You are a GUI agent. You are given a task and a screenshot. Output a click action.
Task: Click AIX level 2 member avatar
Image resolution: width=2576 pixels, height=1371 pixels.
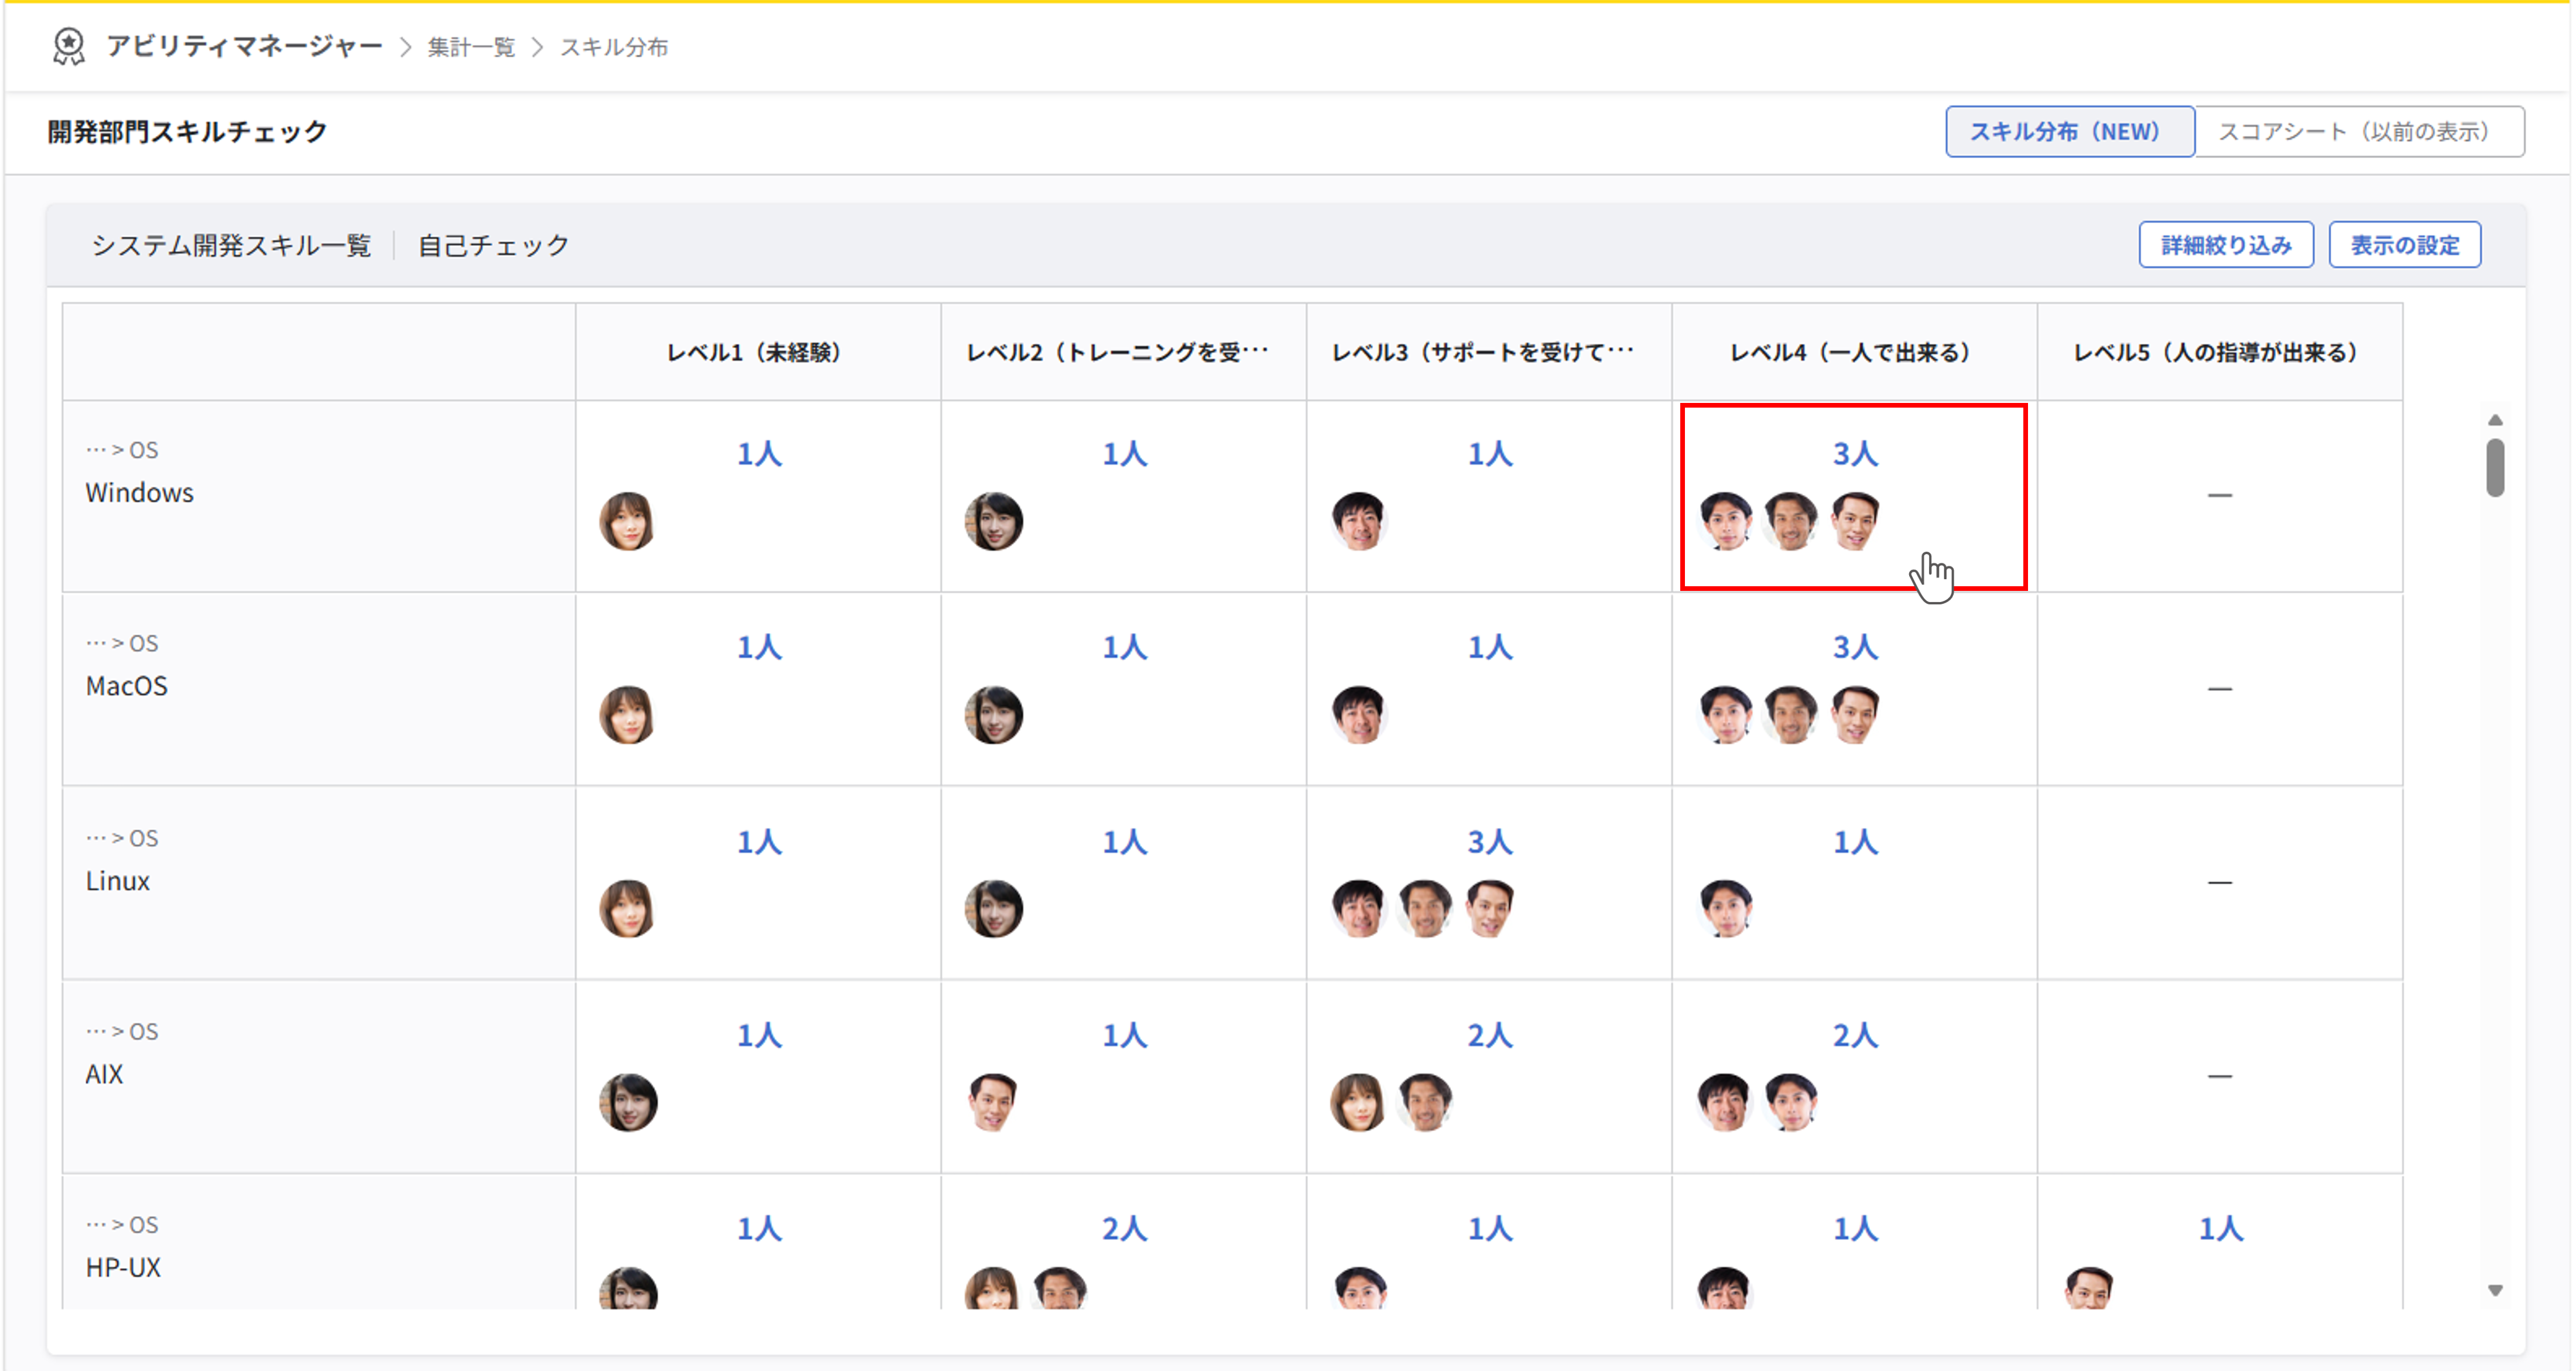pos(993,1103)
